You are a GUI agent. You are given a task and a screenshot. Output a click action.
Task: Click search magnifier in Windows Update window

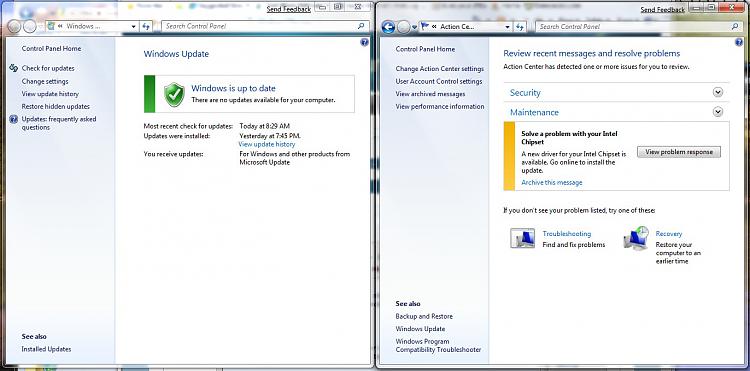(x=361, y=26)
